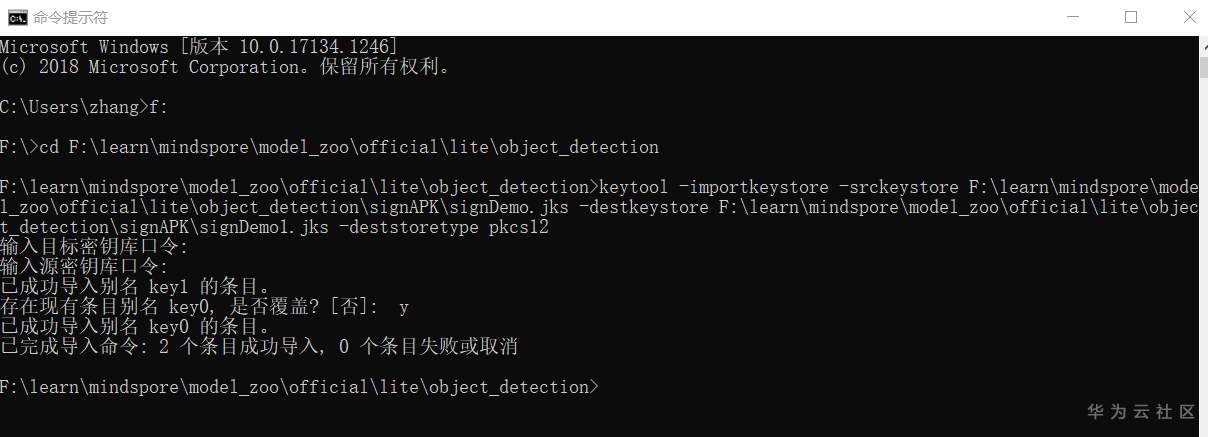The width and height of the screenshot is (1208, 437).
Task: Minimize the Command Prompt window
Action: point(1075,17)
